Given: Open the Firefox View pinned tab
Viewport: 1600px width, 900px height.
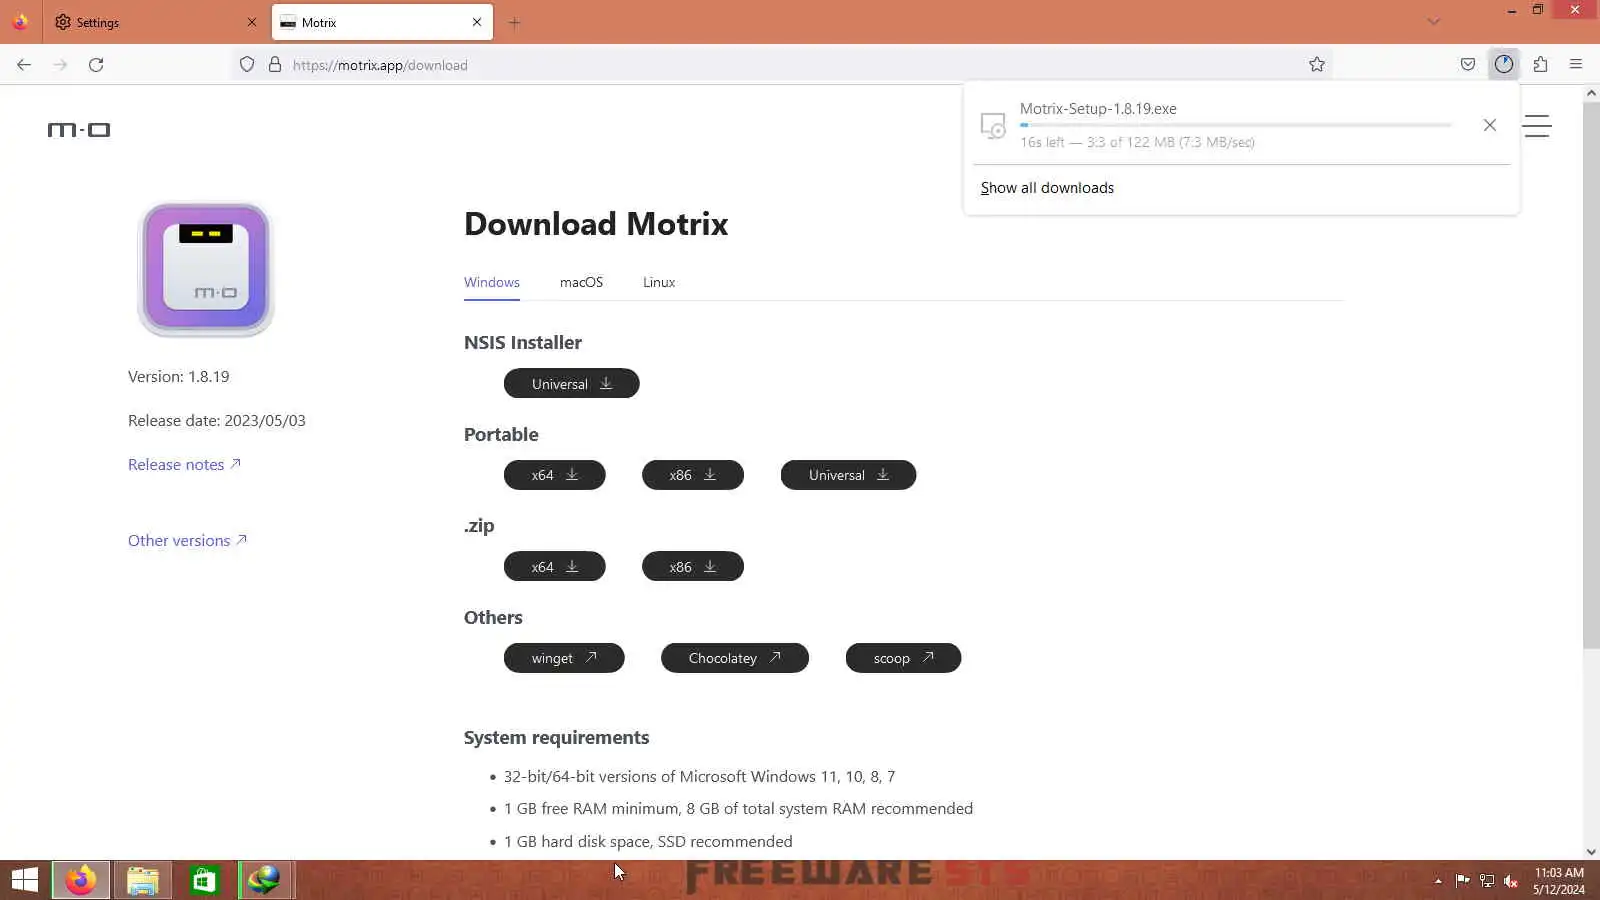Looking at the screenshot, I should pyautogui.click(x=20, y=22).
